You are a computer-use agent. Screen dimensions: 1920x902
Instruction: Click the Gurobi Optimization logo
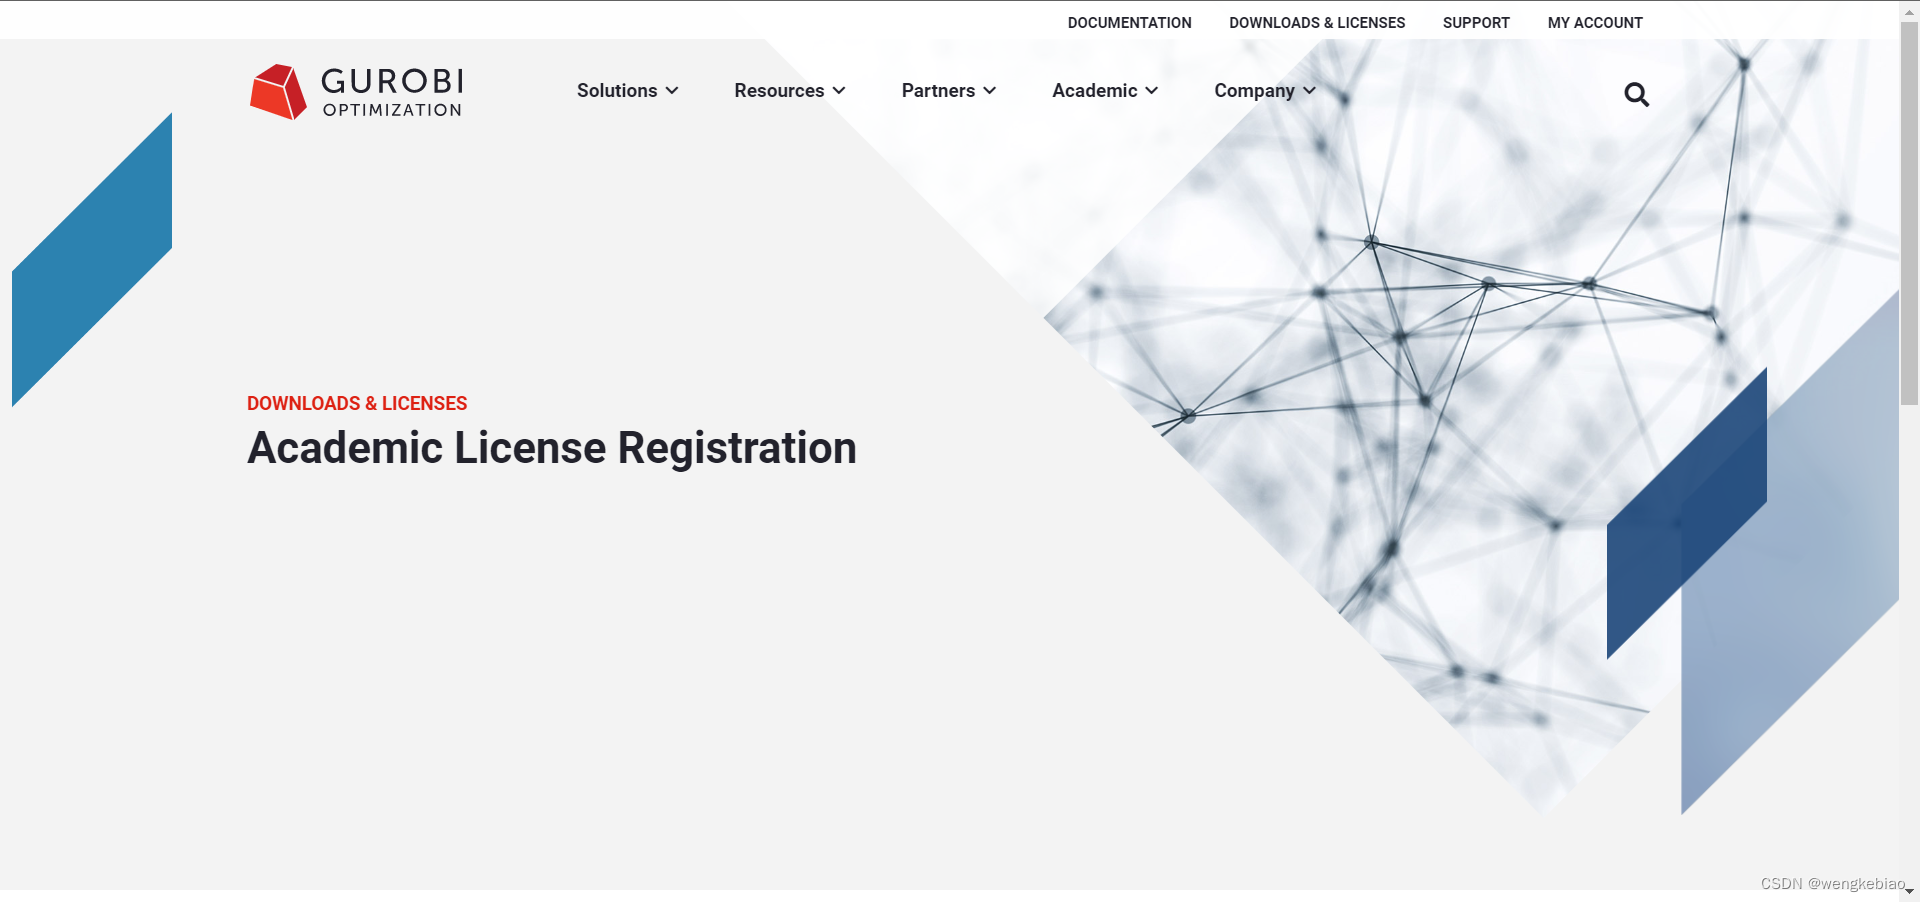point(355,91)
